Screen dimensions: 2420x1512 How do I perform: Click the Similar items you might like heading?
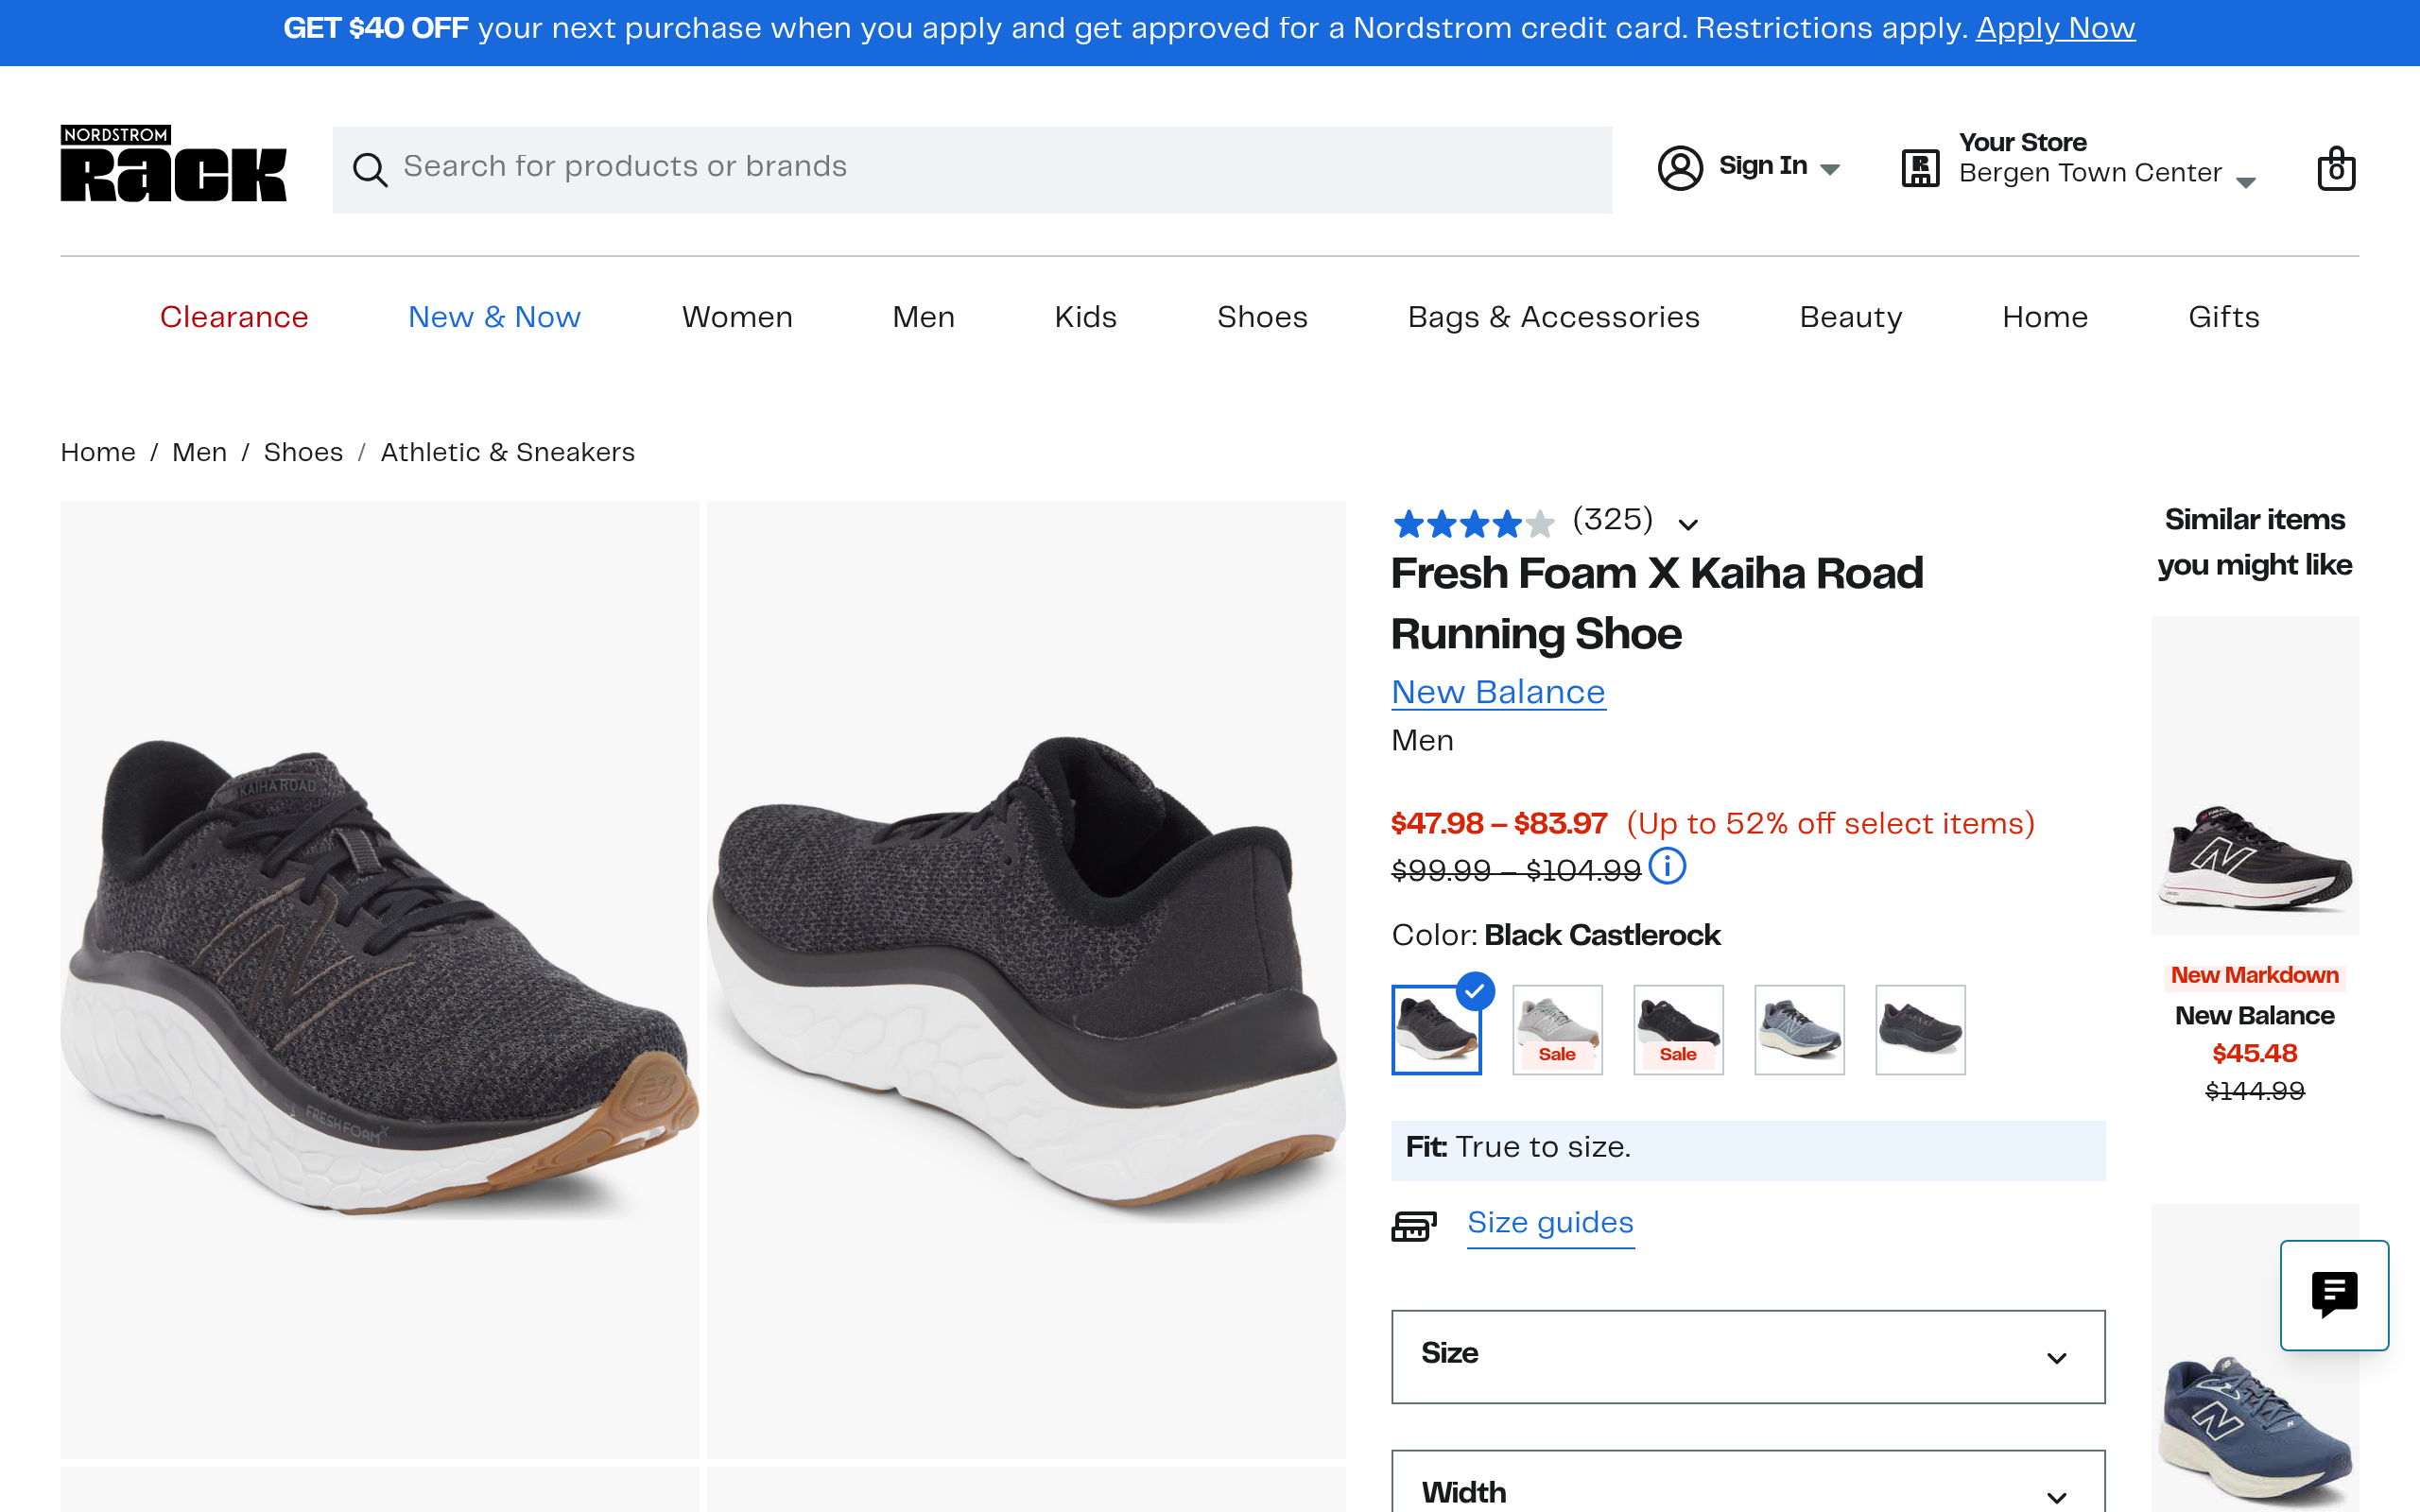tap(2254, 542)
